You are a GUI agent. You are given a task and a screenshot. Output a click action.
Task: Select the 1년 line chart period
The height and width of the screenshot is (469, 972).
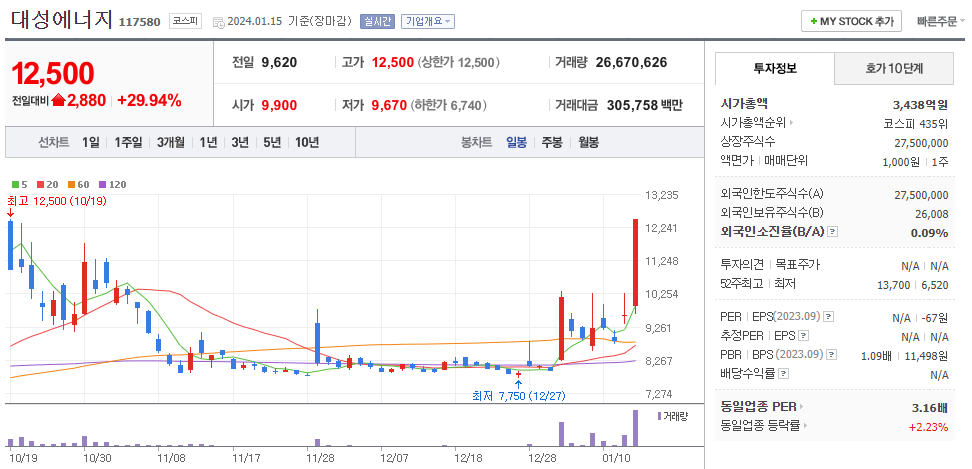[x=208, y=142]
